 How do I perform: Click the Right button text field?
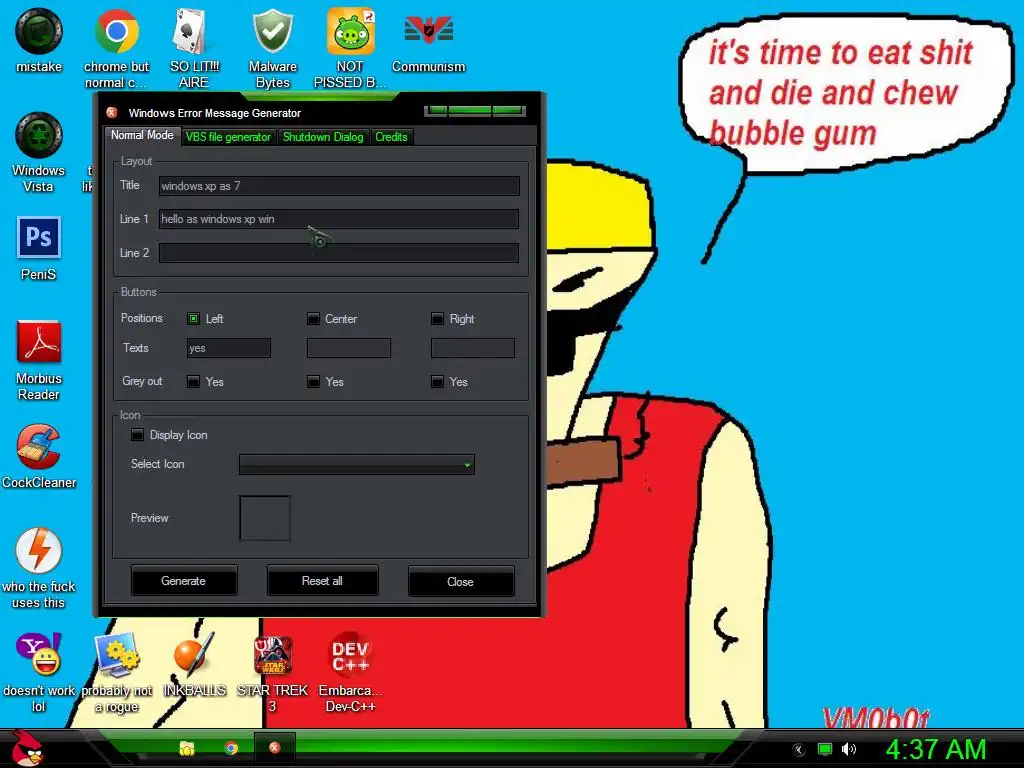click(x=473, y=348)
